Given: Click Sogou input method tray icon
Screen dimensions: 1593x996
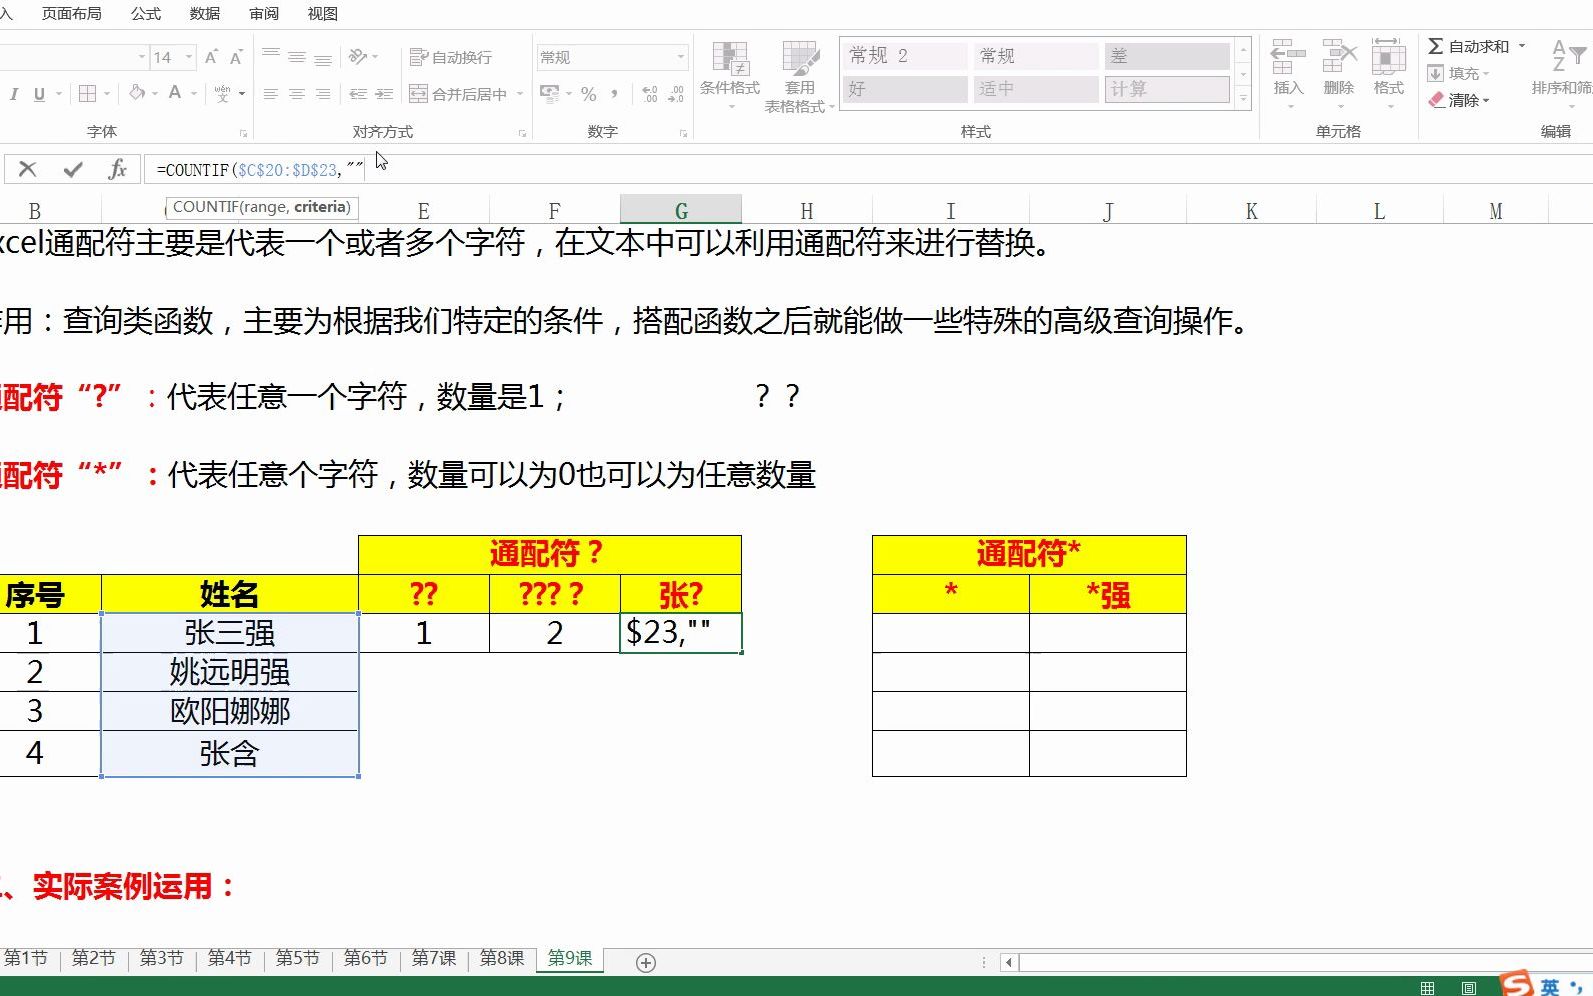Looking at the screenshot, I should click(1516, 982).
